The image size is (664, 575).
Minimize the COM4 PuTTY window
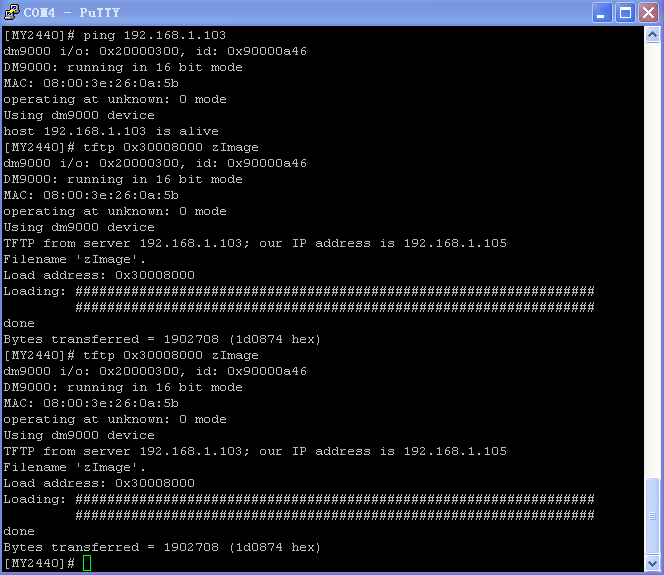click(x=601, y=12)
